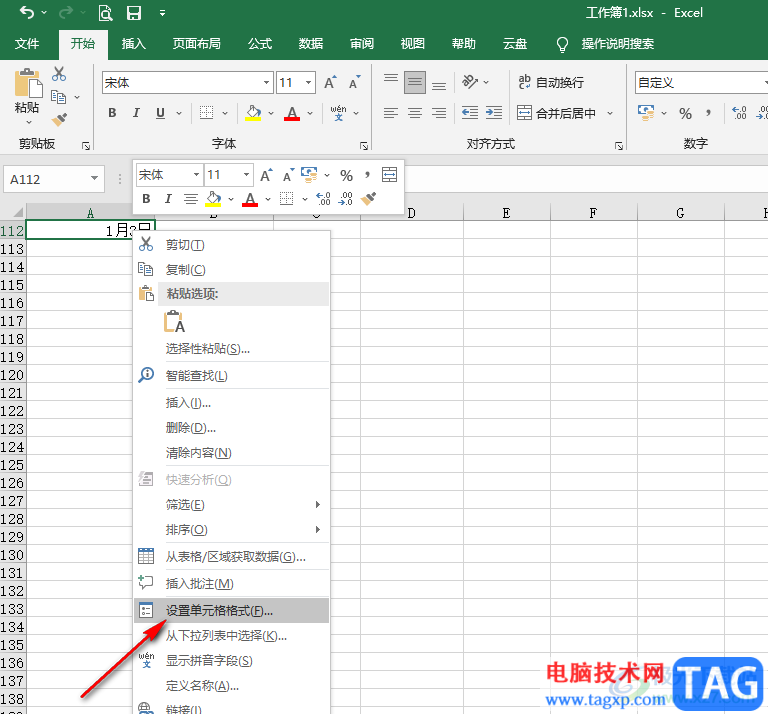Viewport: 768px width, 714px height.
Task: Click the ribbon Format Painter brush
Action: click(59, 119)
